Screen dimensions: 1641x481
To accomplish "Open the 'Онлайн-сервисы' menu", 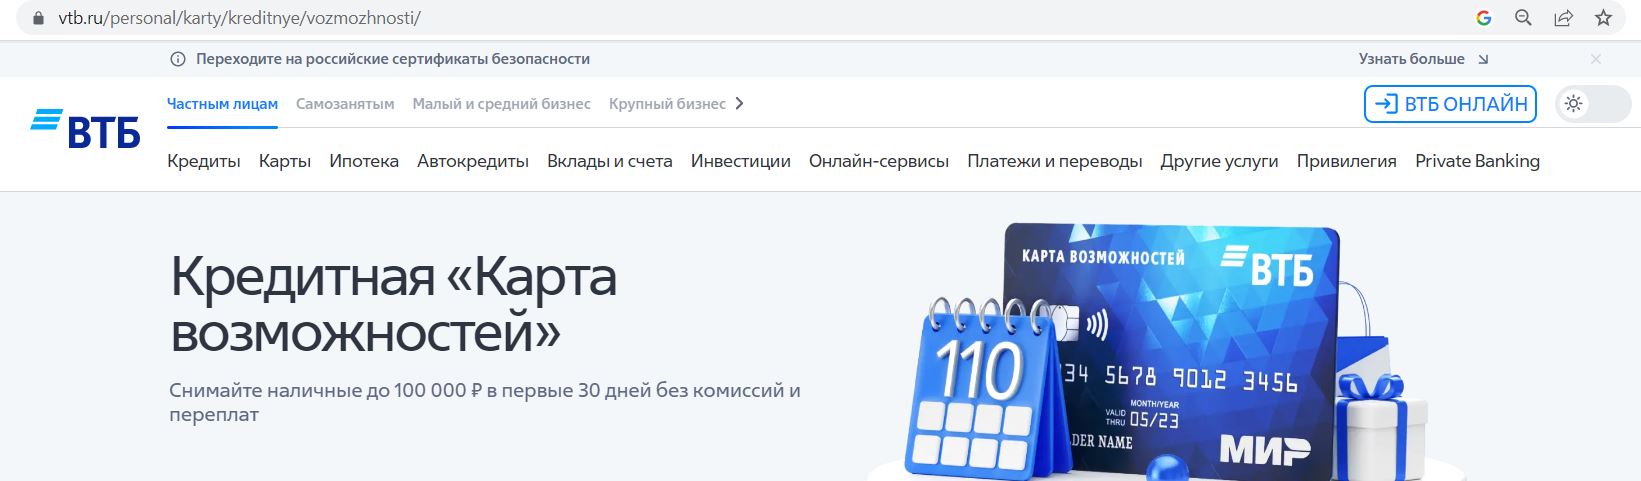I will (x=879, y=161).
